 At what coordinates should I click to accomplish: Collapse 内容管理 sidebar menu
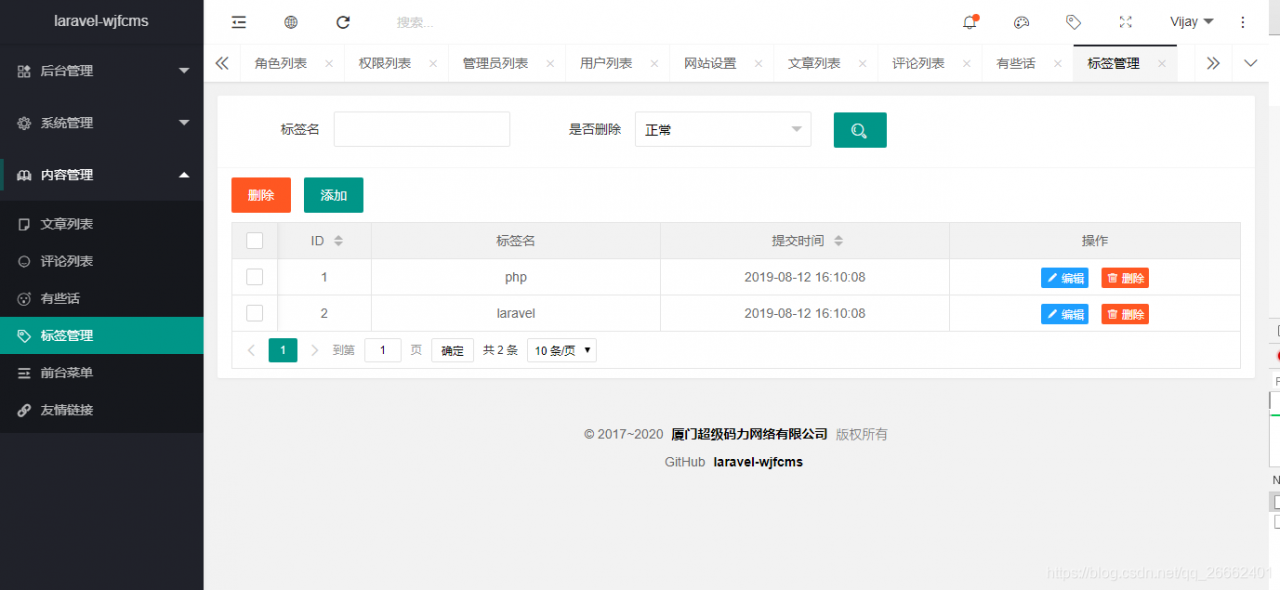(101, 175)
